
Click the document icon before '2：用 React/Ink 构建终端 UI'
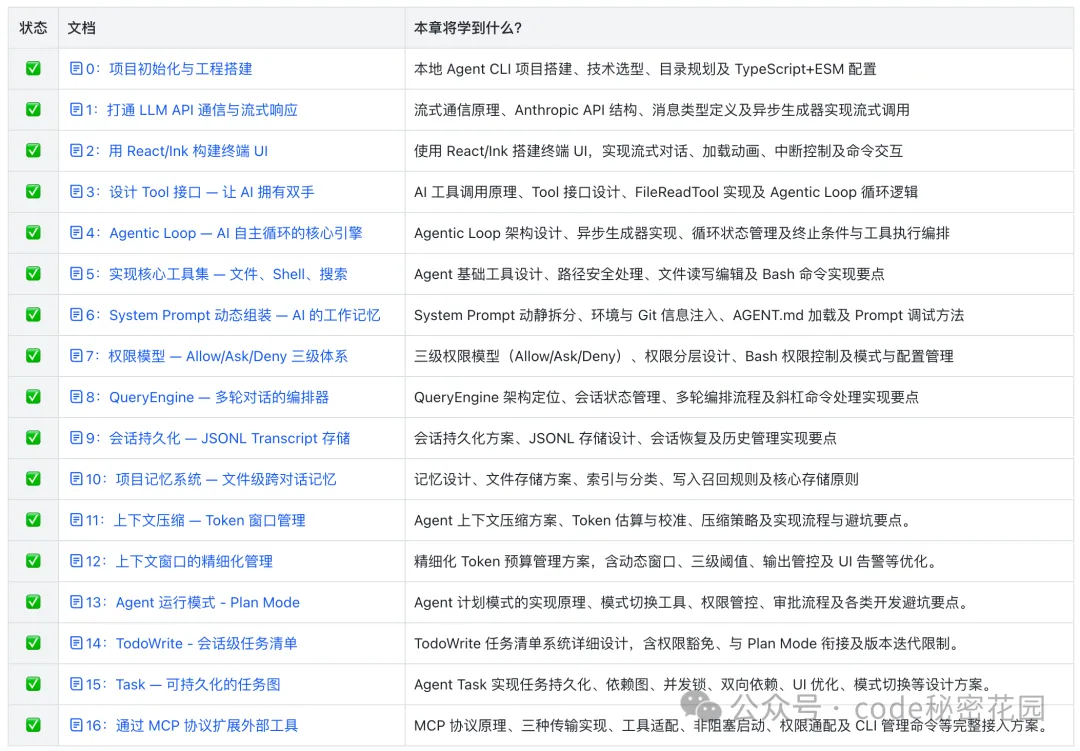point(76,151)
